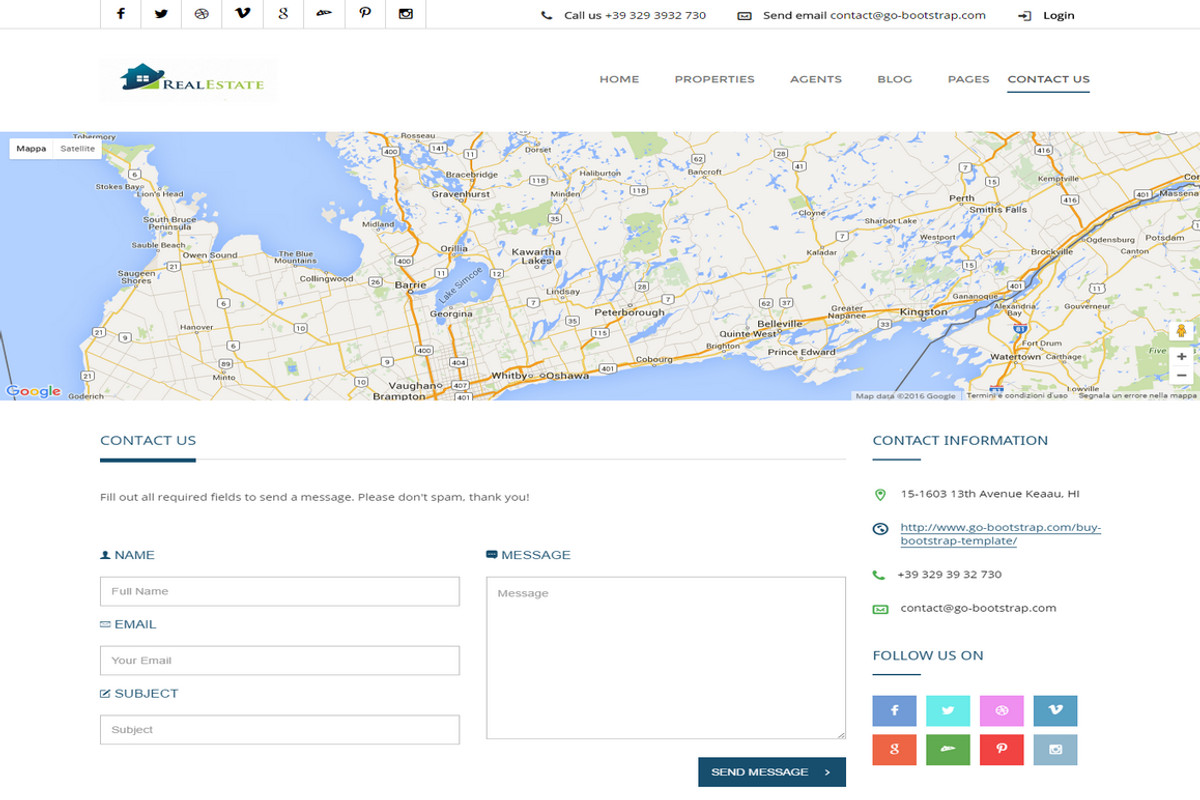Go to the Home menu item
1200x800 pixels.
[x=619, y=79]
